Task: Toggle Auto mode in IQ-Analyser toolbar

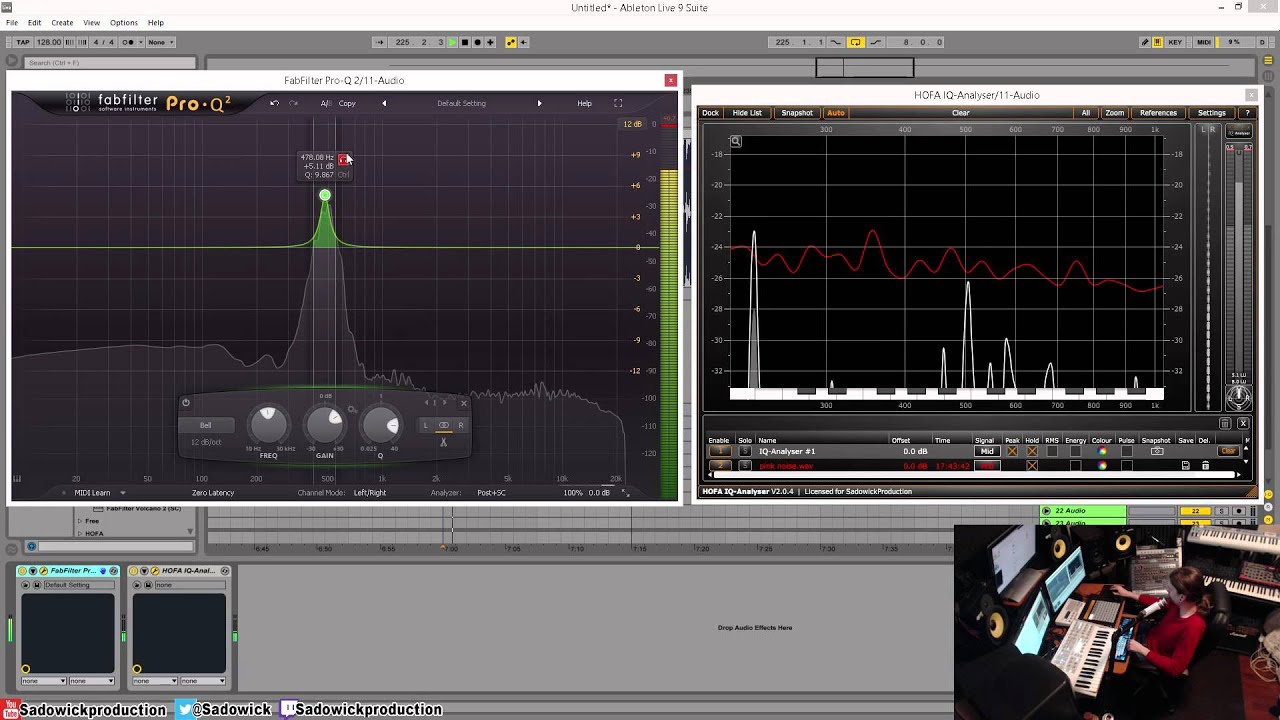Action: click(x=836, y=113)
